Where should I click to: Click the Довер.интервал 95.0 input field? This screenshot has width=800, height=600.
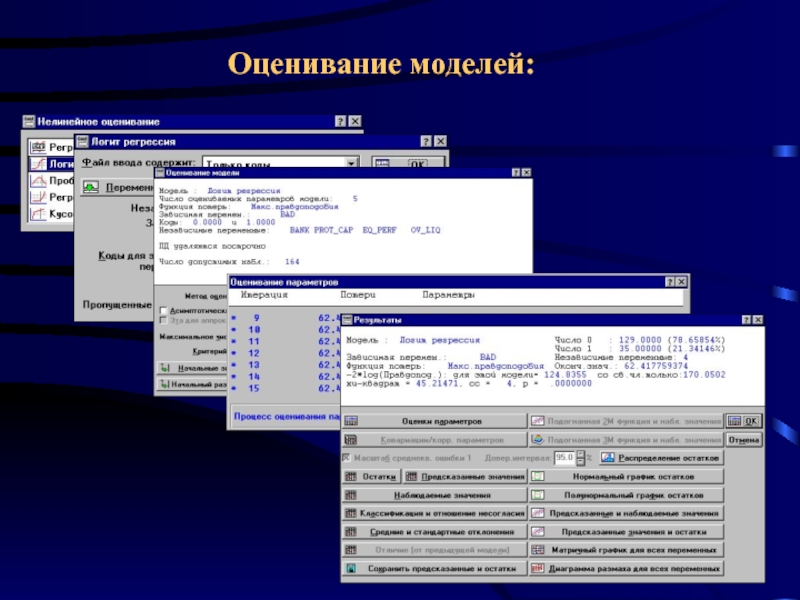564,458
